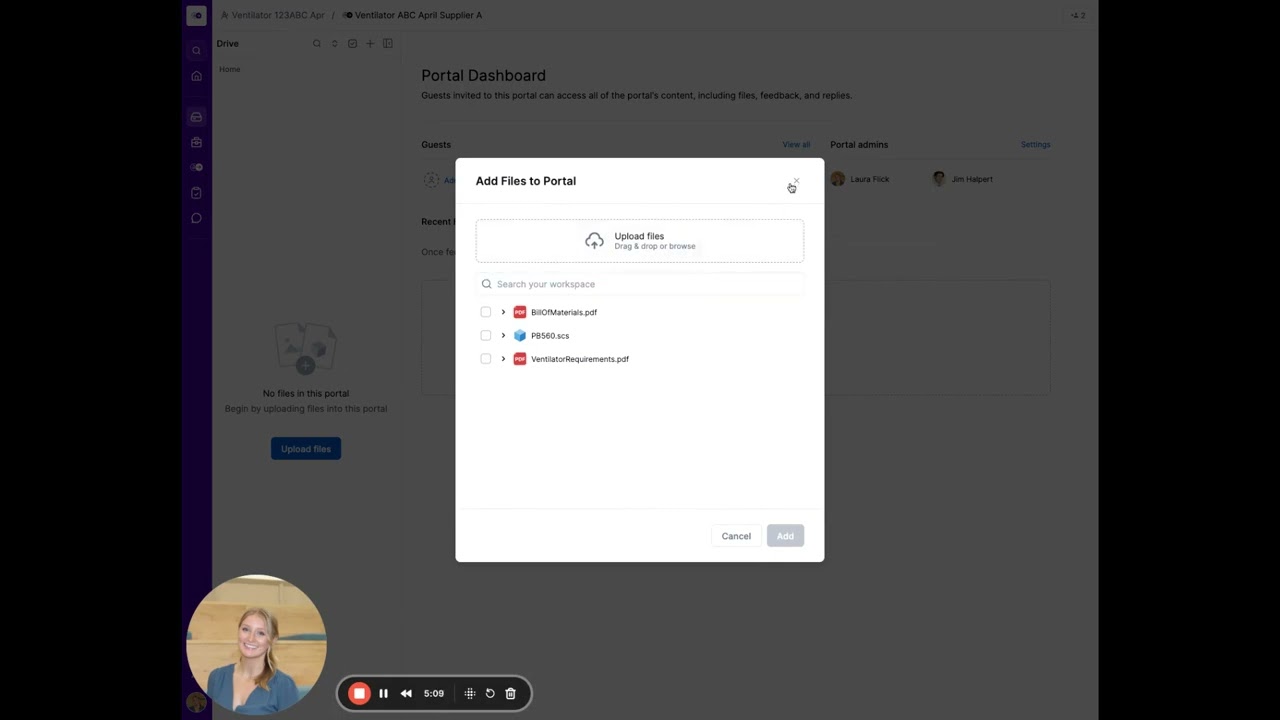
Task: Click Laura Flick's avatar
Action: point(838,179)
